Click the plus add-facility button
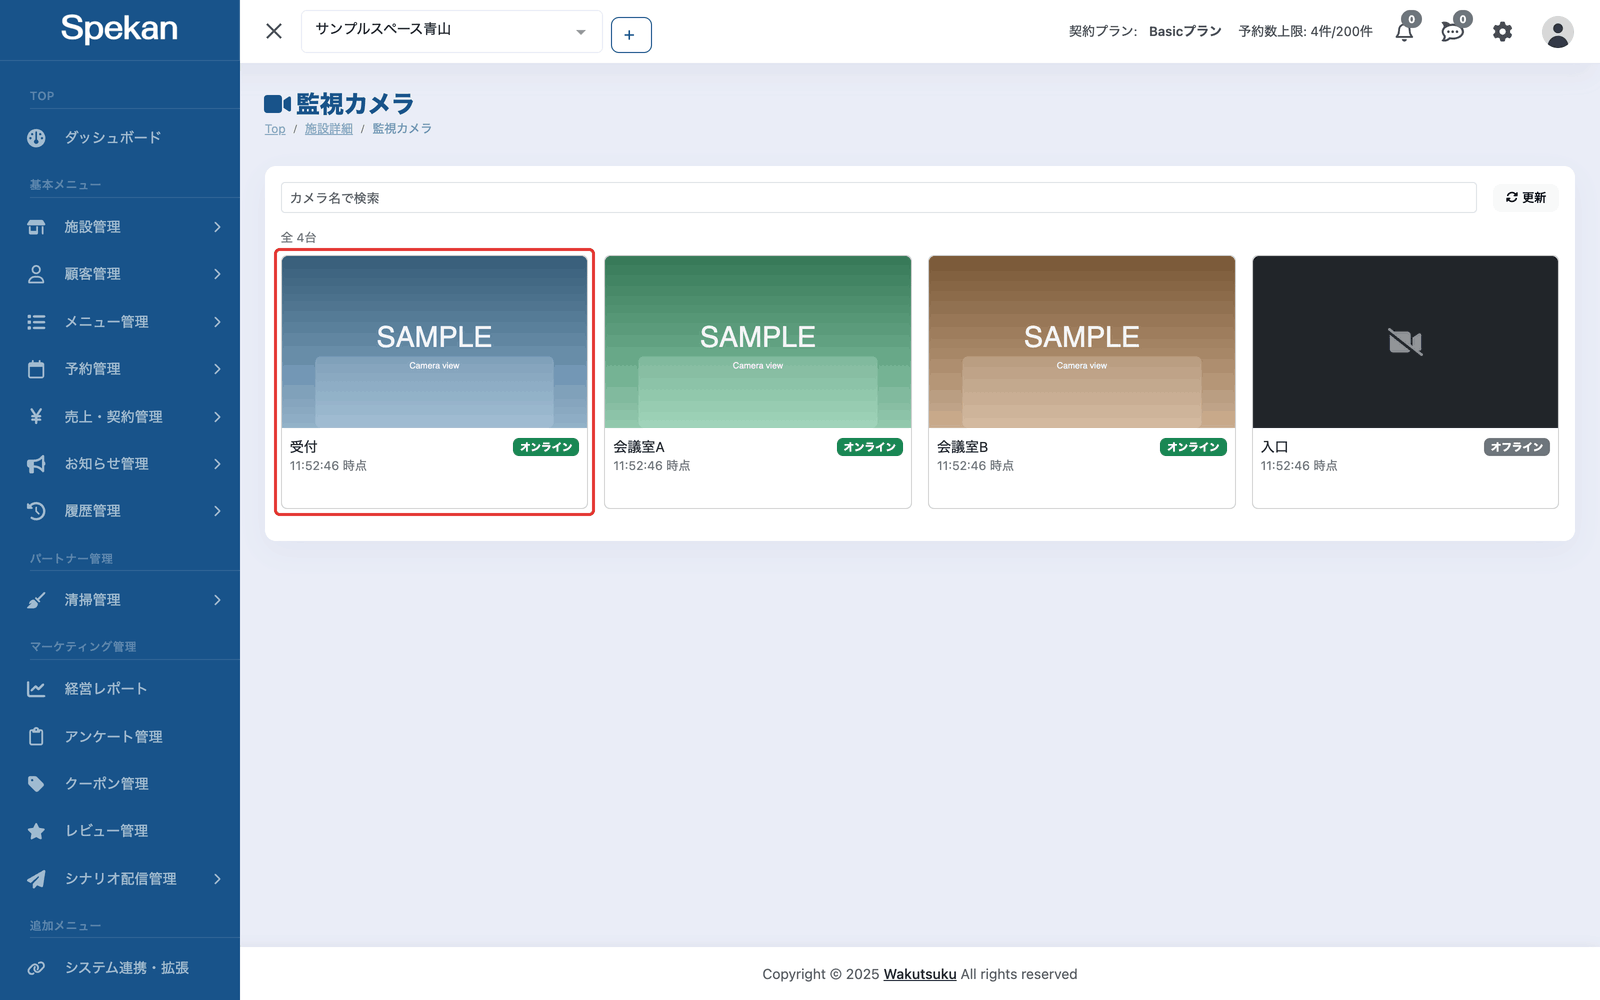Viewport: 1600px width, 1000px height. click(631, 35)
